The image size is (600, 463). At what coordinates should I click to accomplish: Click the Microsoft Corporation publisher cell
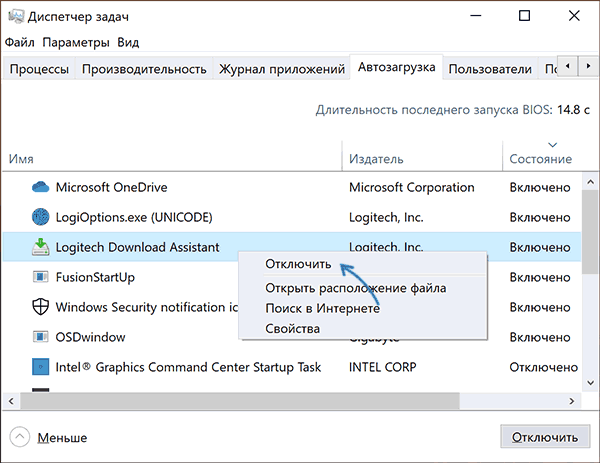pos(411,187)
